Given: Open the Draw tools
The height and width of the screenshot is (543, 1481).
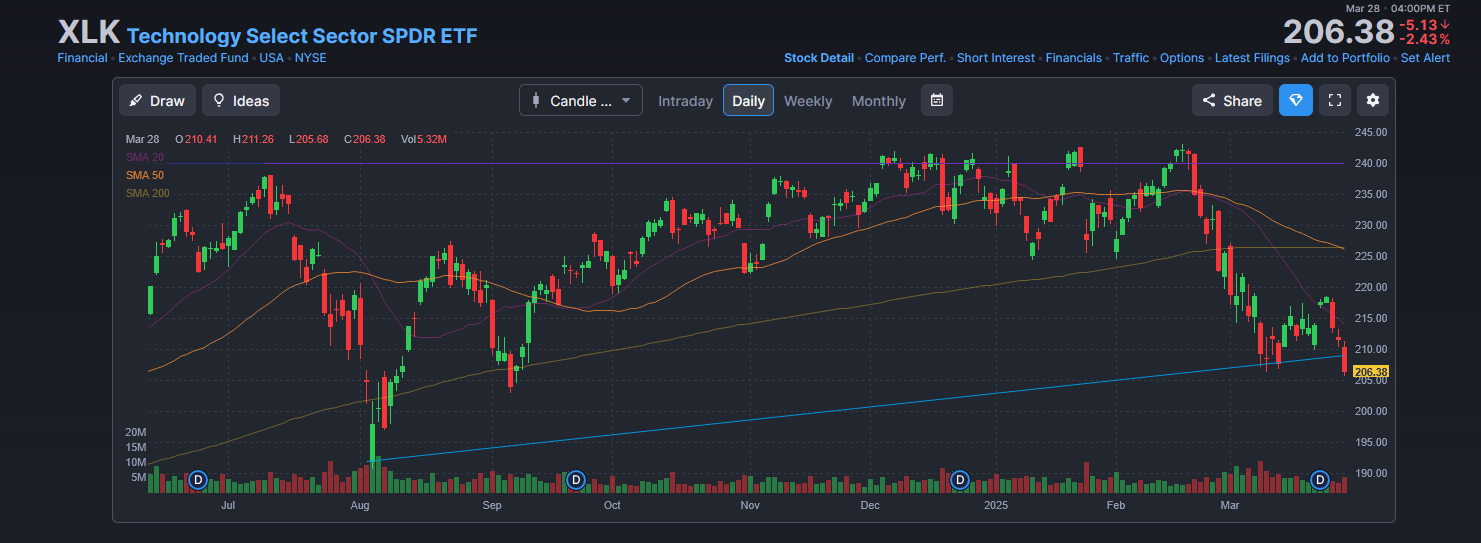Looking at the screenshot, I should [157, 101].
